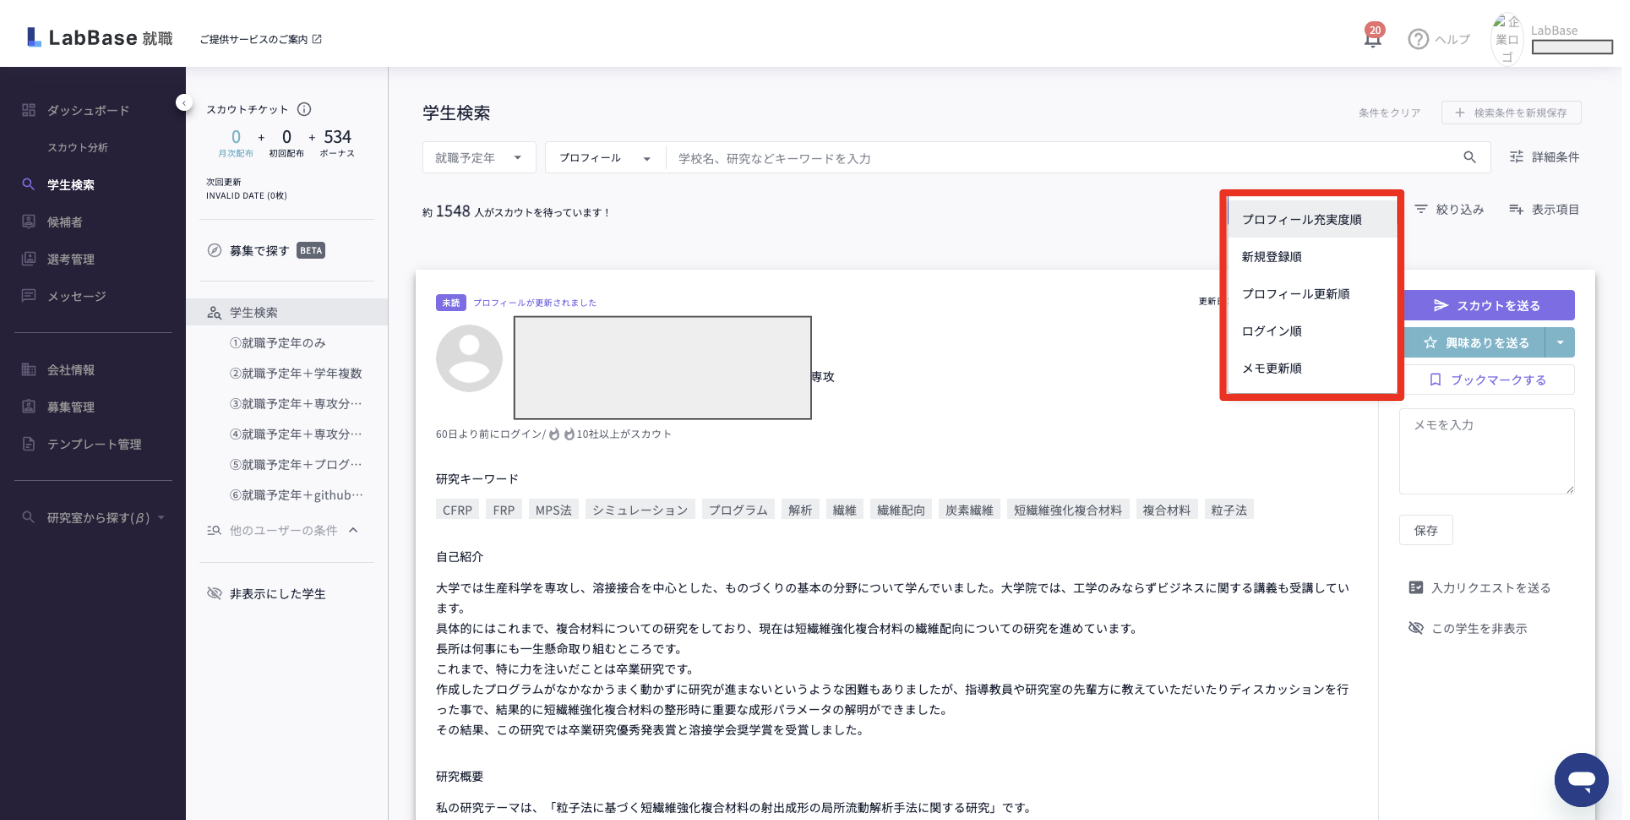
Task: Open プロフィール dropdown in search bar
Action: pos(606,158)
